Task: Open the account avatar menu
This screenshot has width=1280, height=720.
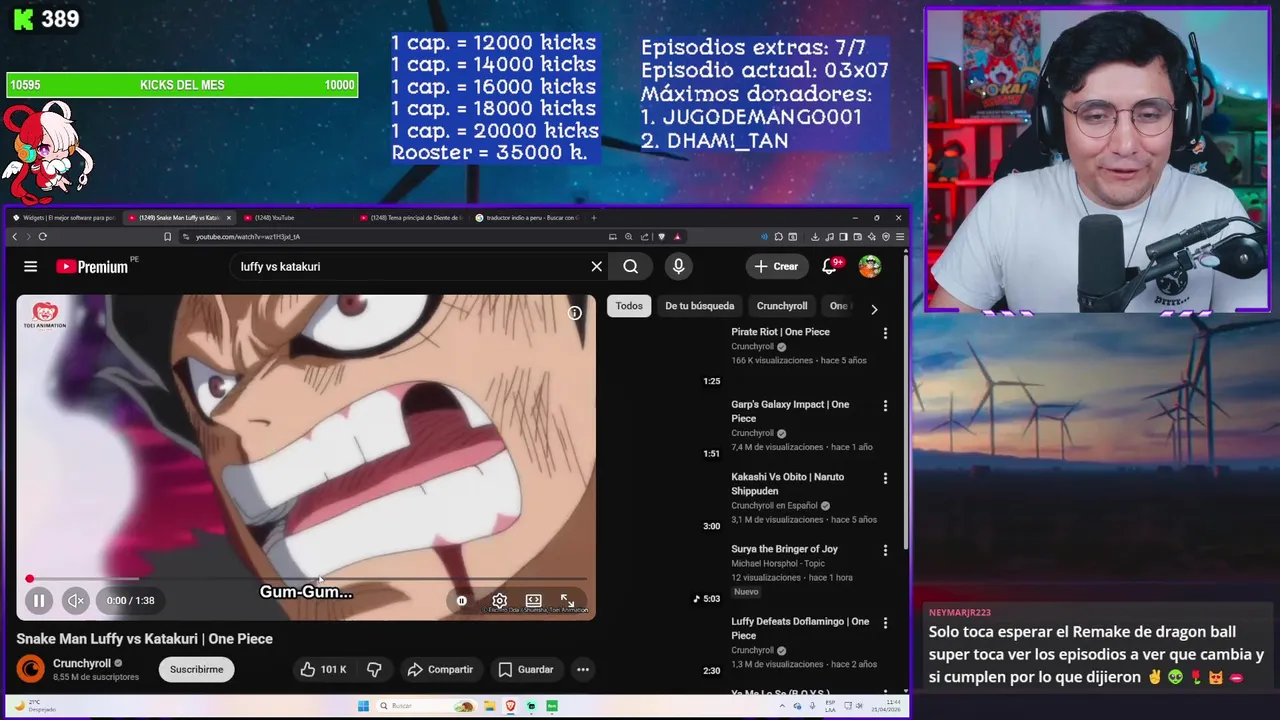Action: pos(870,266)
